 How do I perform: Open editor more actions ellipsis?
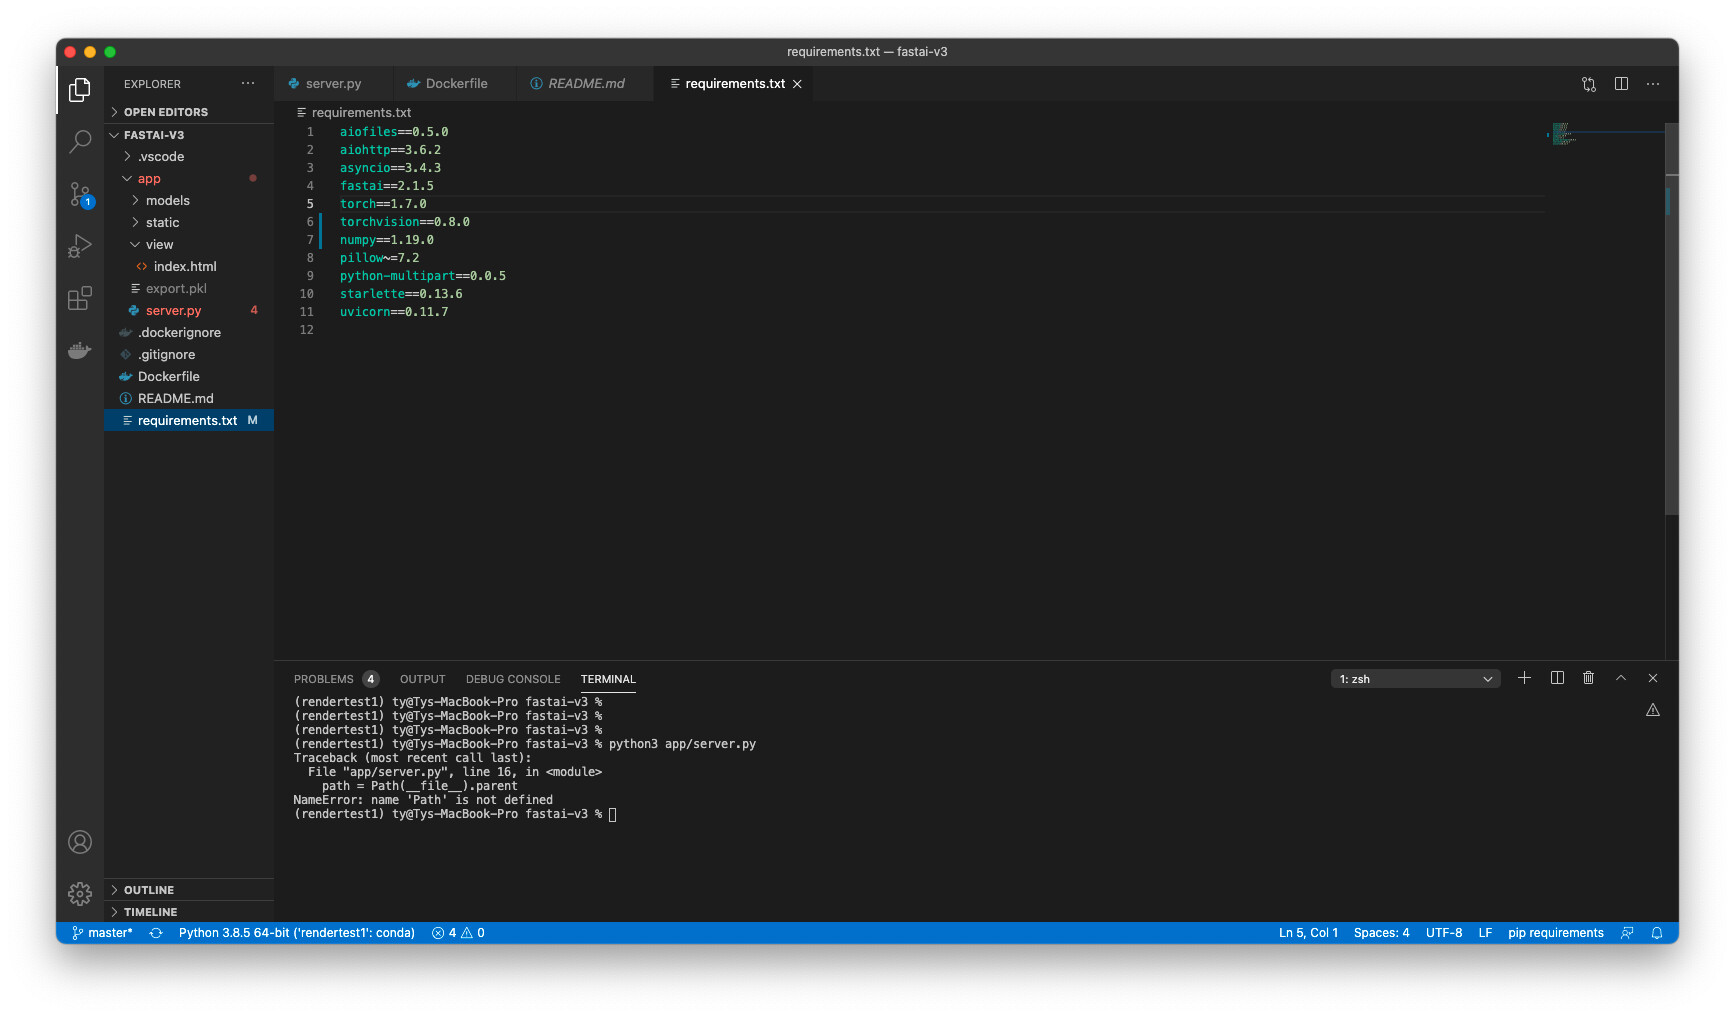point(1653,84)
